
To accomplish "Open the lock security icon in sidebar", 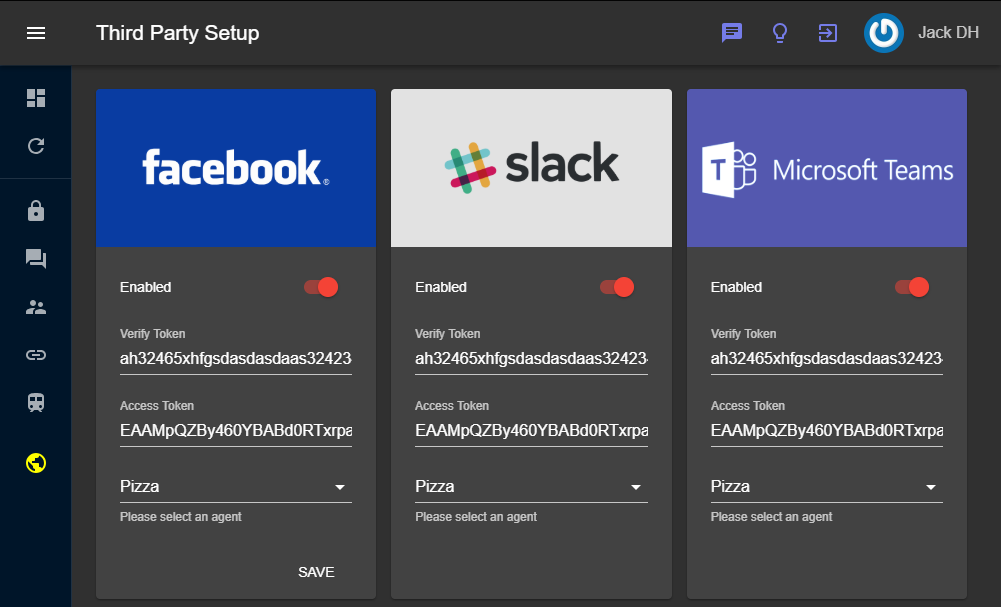I will click(36, 211).
